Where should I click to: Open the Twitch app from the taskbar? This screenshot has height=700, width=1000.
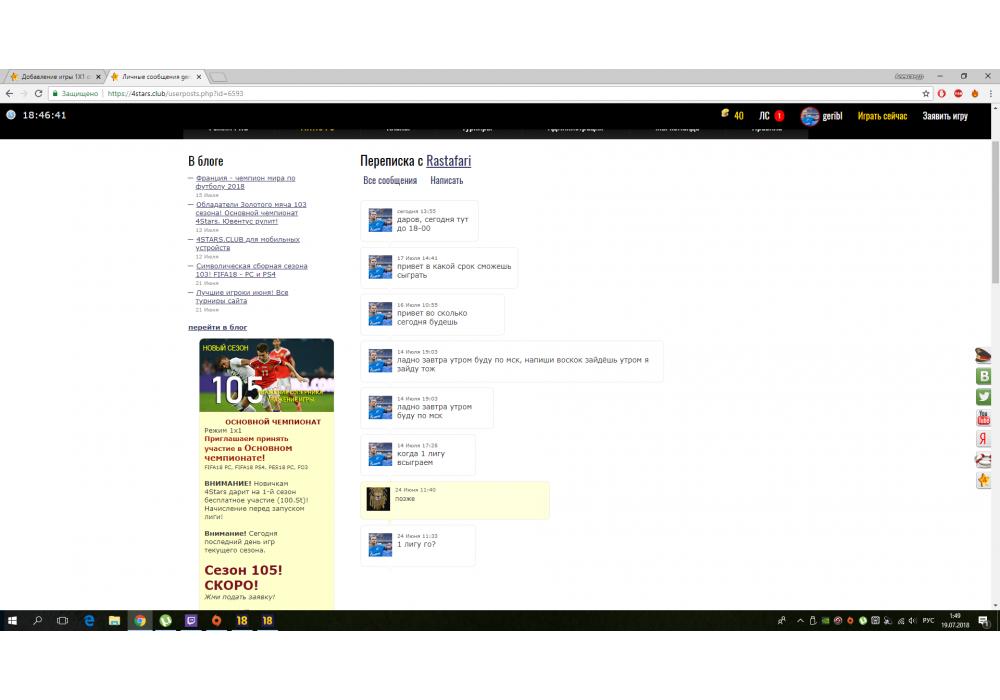pyautogui.click(x=191, y=621)
